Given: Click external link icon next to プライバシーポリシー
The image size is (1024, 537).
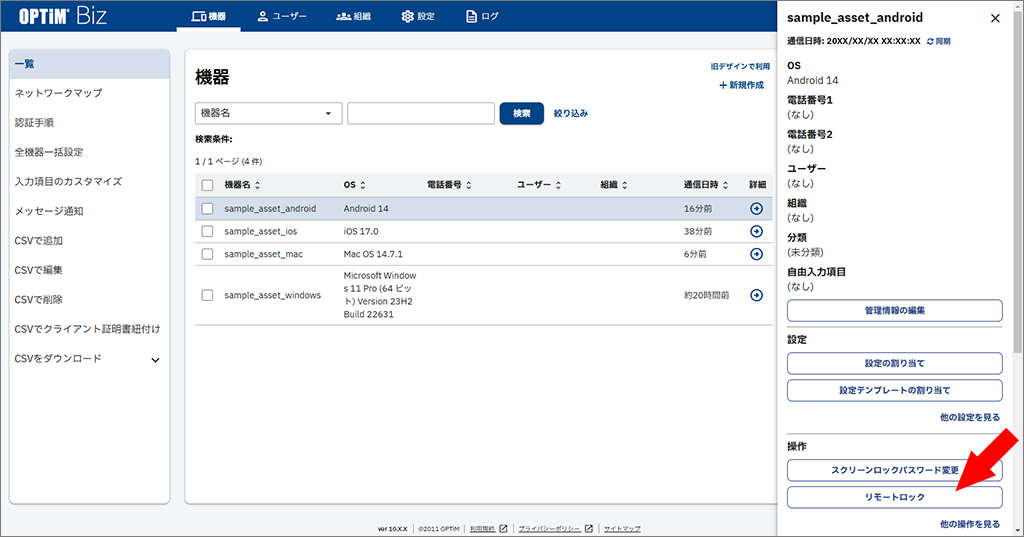Looking at the screenshot, I should pyautogui.click(x=589, y=529).
